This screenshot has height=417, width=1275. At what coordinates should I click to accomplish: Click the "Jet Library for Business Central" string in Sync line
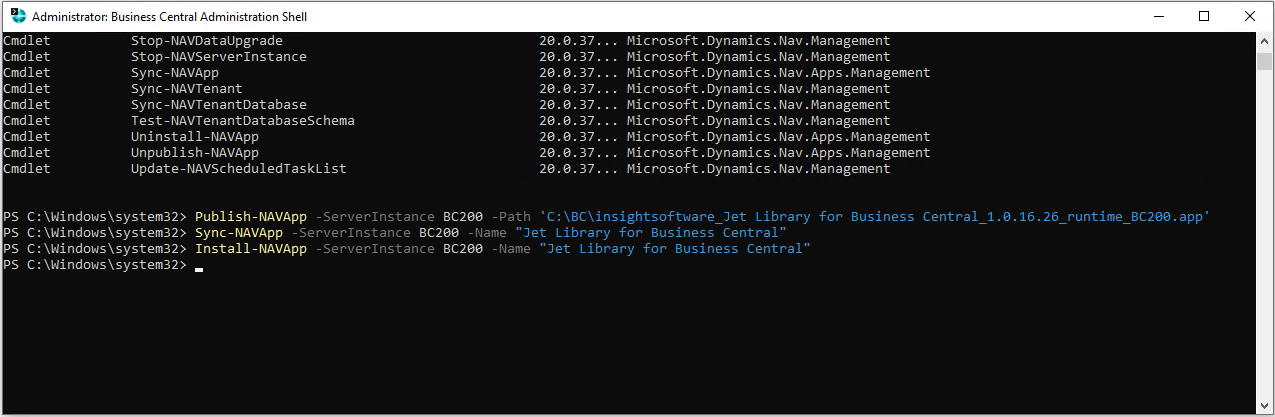(x=651, y=233)
